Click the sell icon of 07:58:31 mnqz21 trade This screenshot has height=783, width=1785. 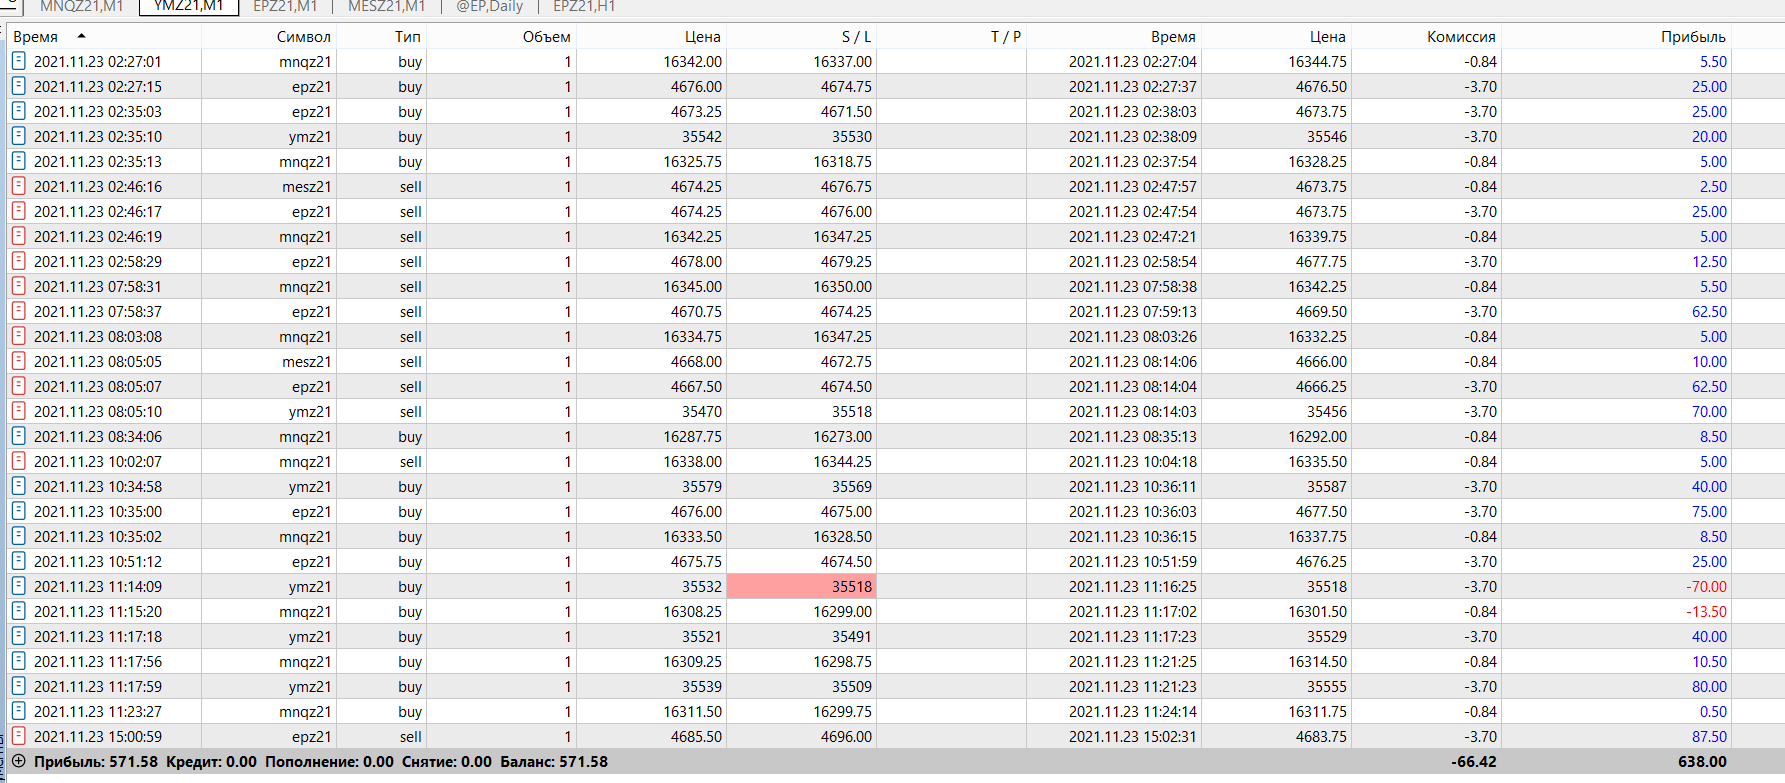click(x=18, y=286)
